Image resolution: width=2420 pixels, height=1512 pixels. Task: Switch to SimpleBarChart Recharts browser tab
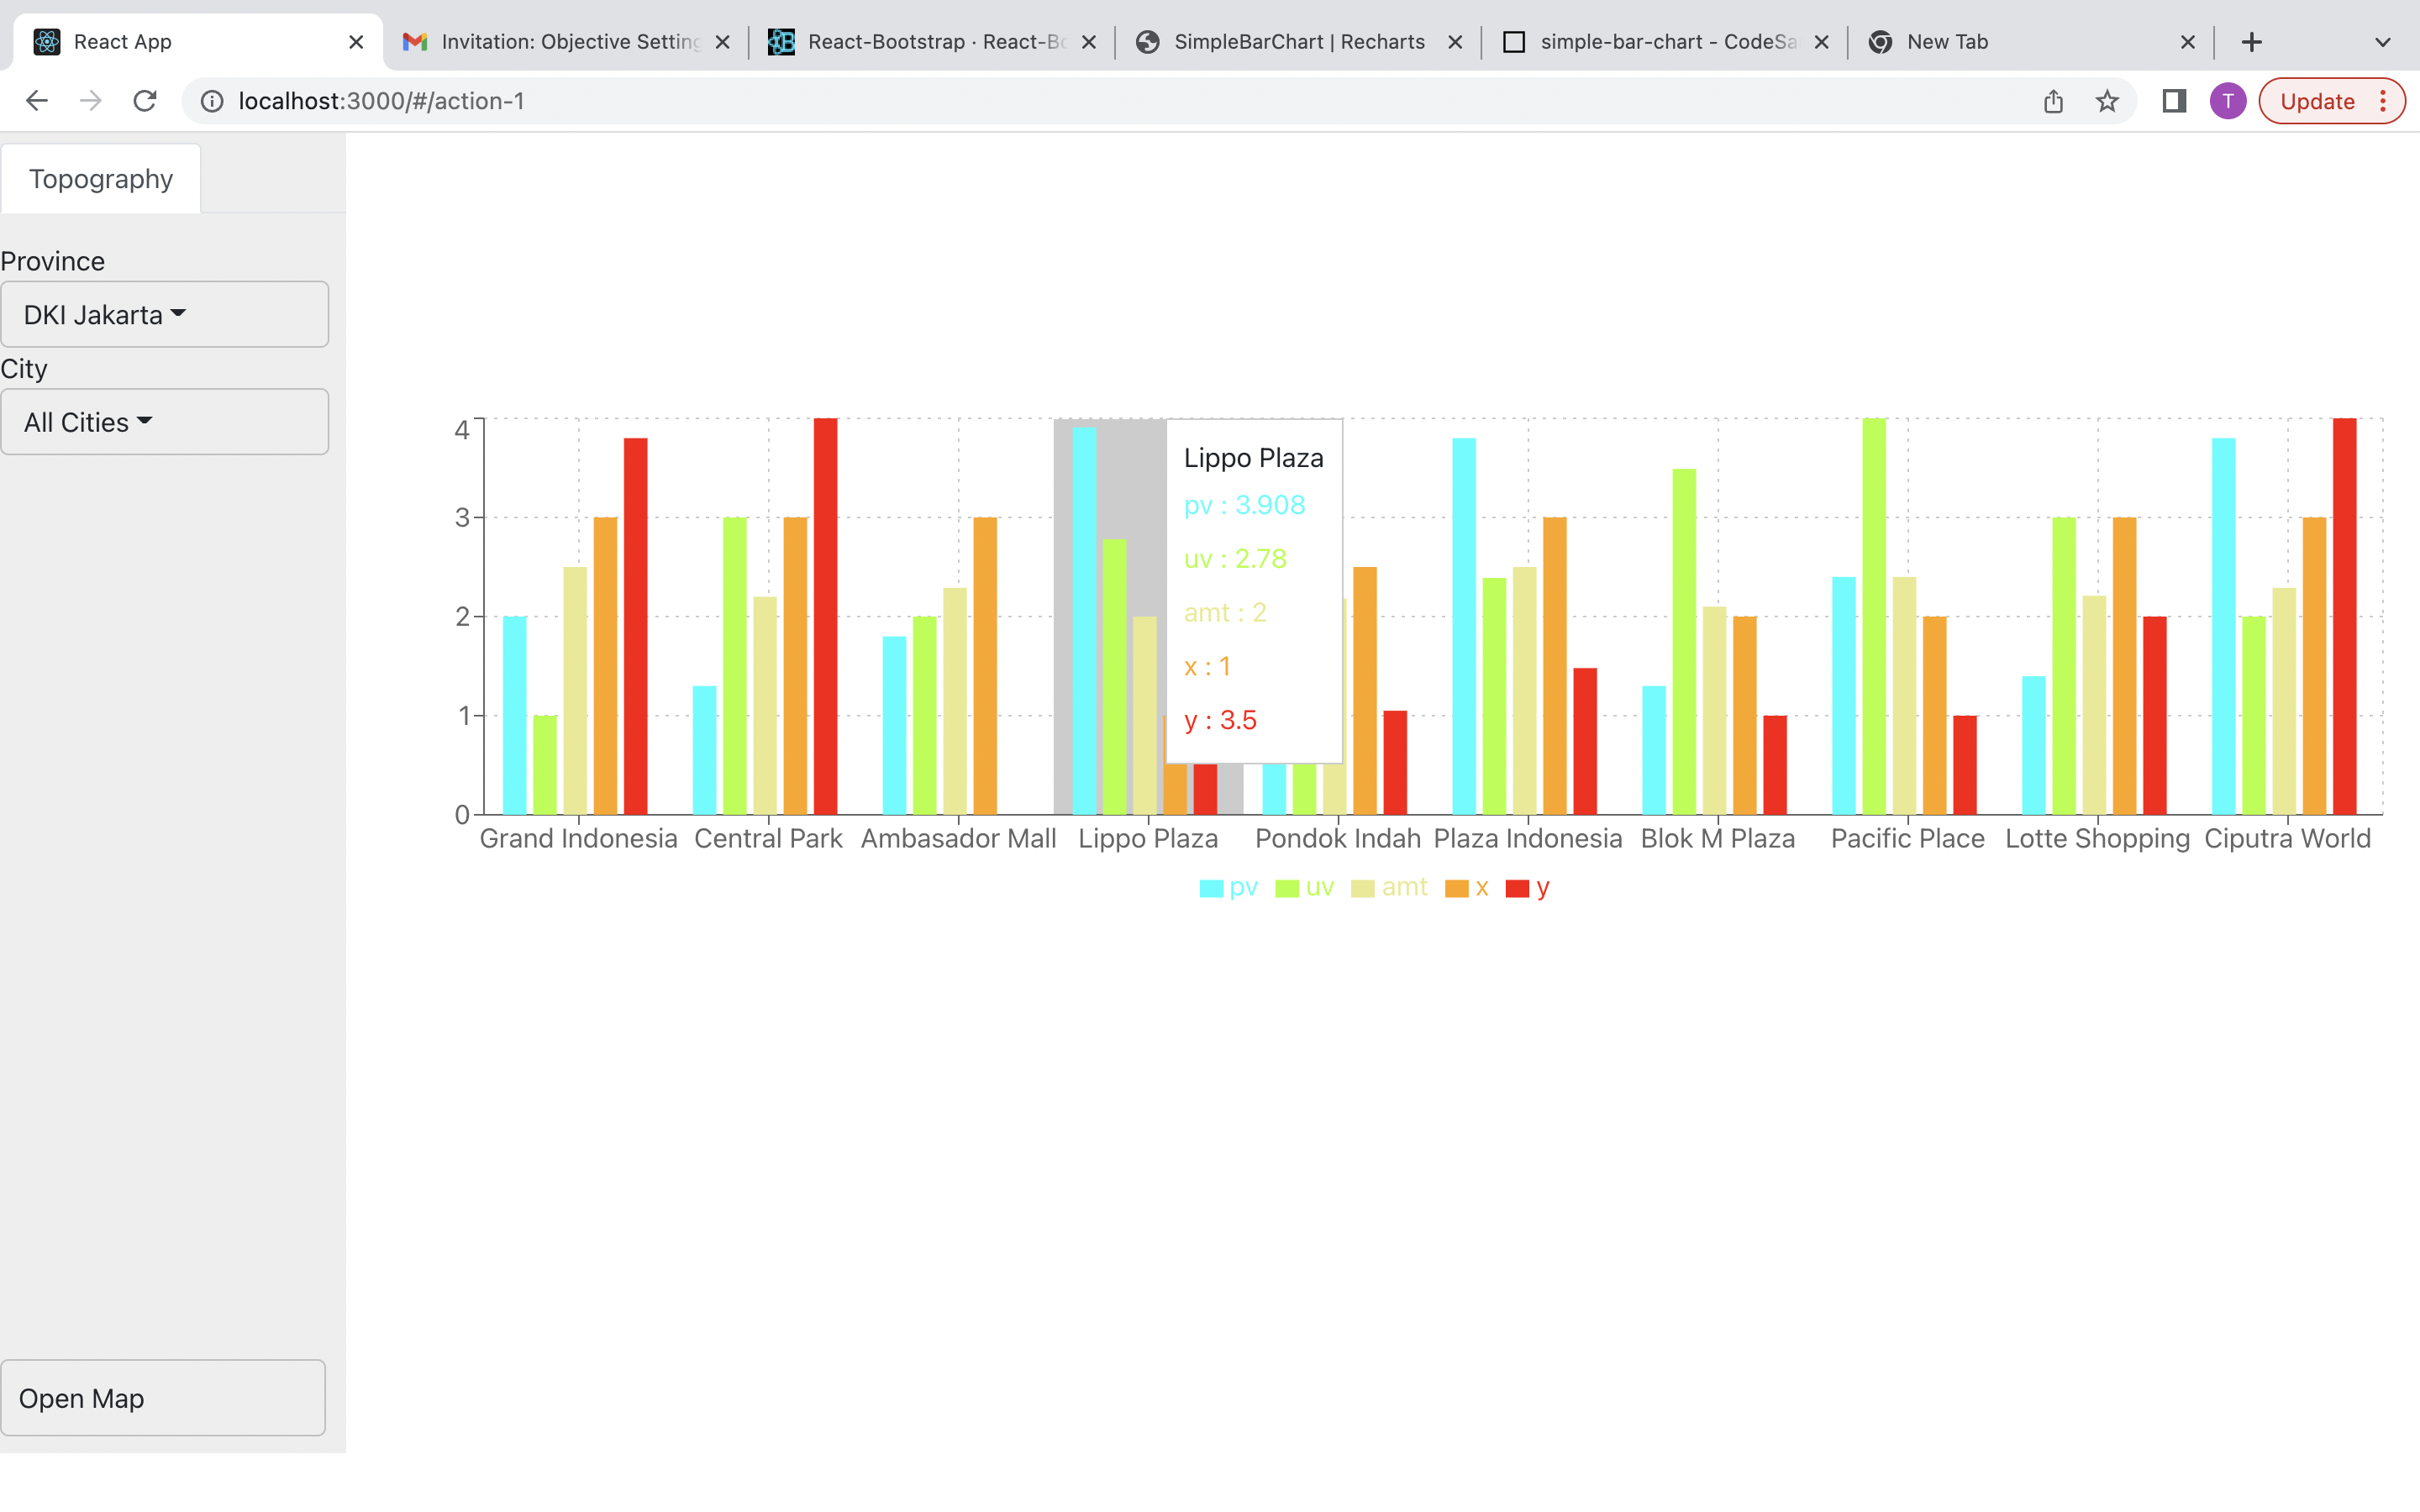tap(1298, 42)
